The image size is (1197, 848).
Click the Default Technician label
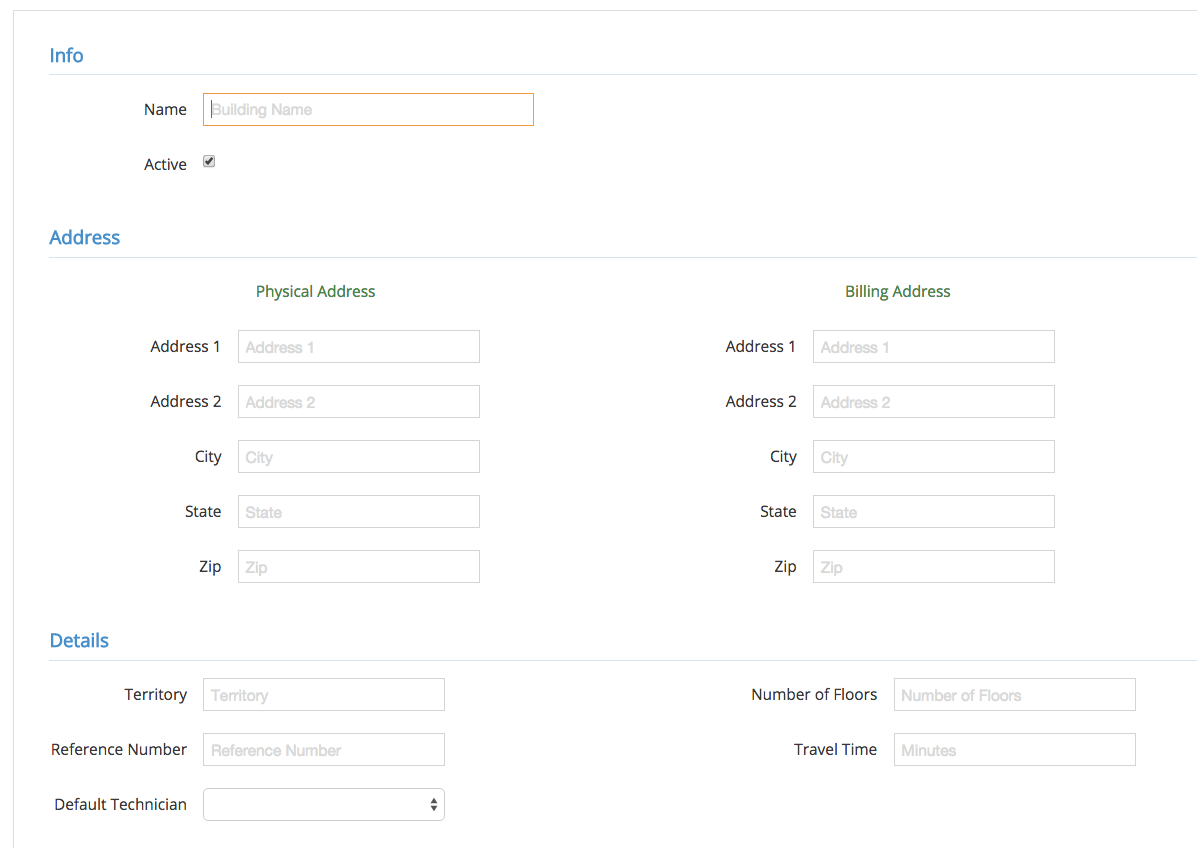coord(121,804)
